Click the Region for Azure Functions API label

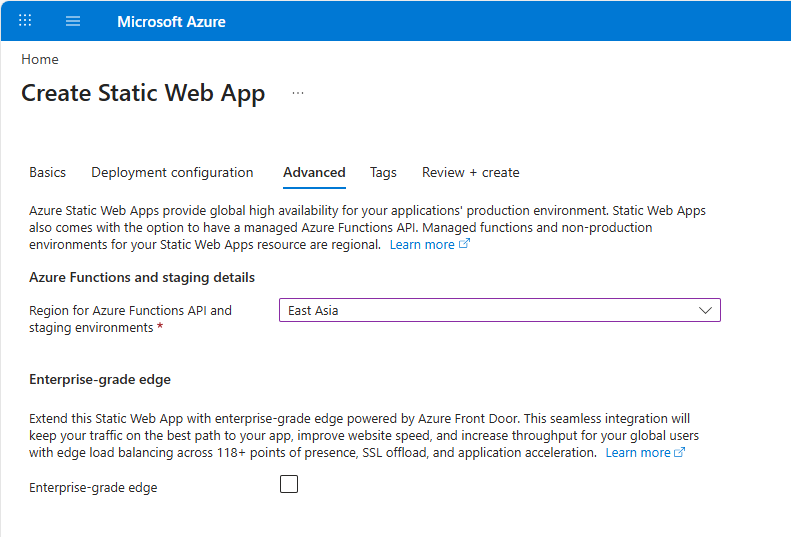point(130,319)
